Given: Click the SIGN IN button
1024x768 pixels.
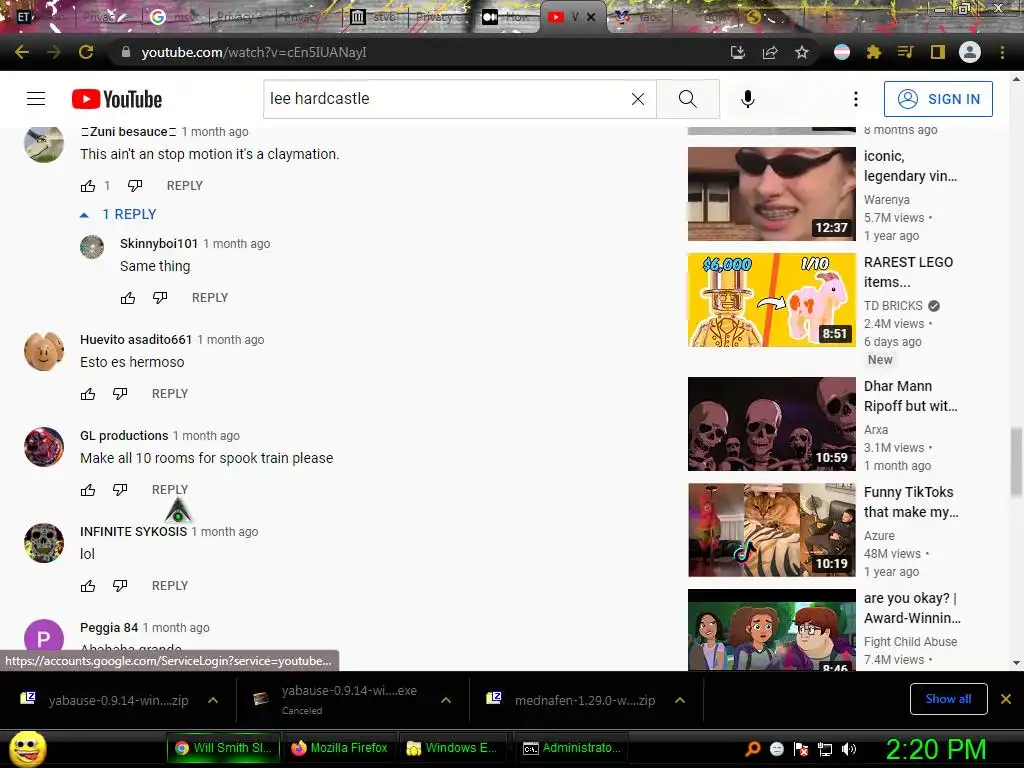Looking at the screenshot, I should click(938, 99).
